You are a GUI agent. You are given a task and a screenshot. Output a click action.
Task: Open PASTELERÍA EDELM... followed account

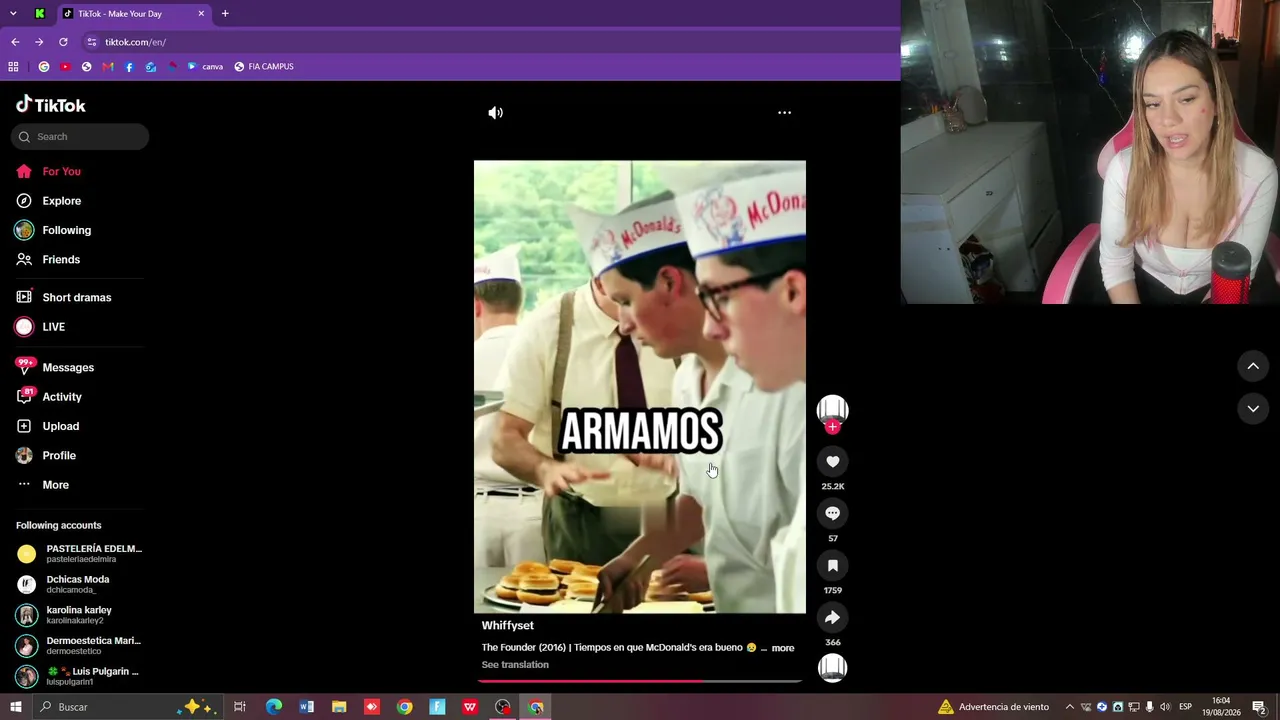79,554
